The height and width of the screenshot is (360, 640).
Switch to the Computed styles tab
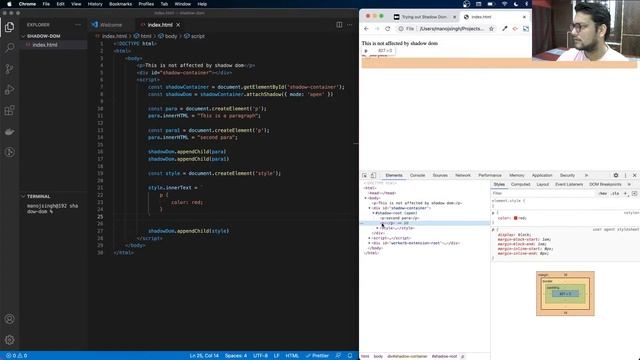click(x=520, y=184)
